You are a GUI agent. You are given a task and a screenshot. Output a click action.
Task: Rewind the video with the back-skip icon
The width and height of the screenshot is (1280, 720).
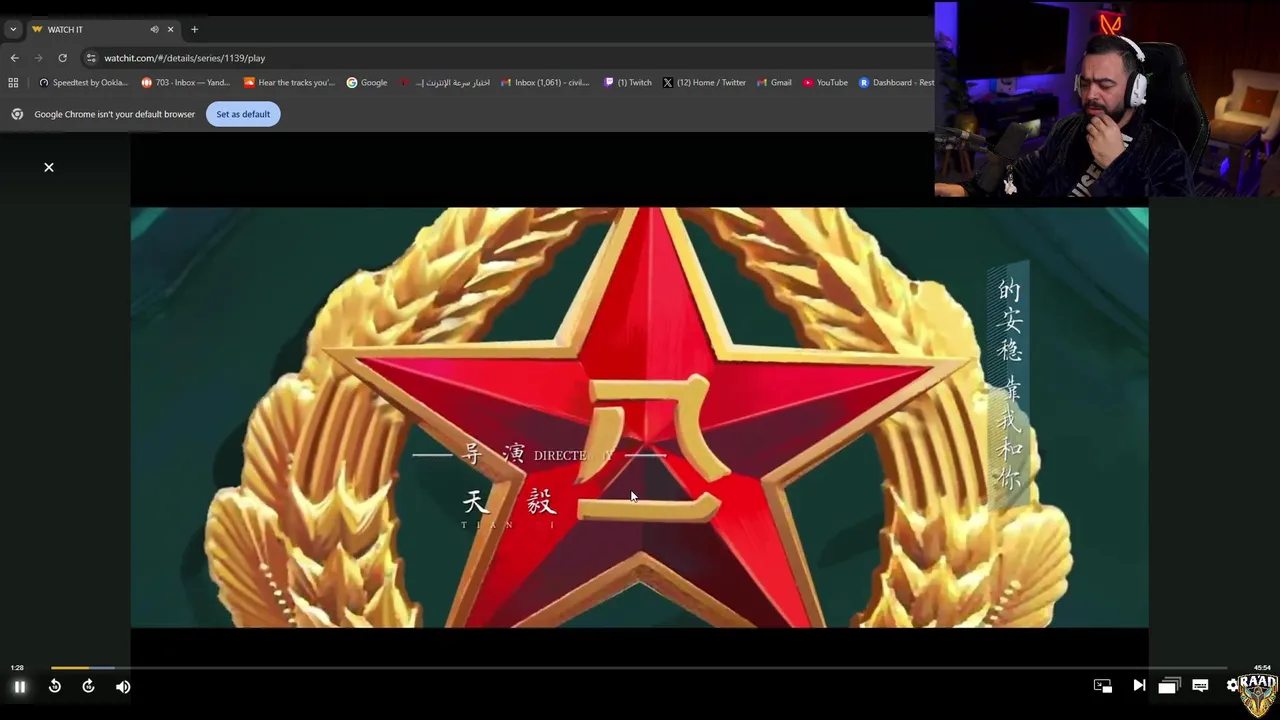55,686
